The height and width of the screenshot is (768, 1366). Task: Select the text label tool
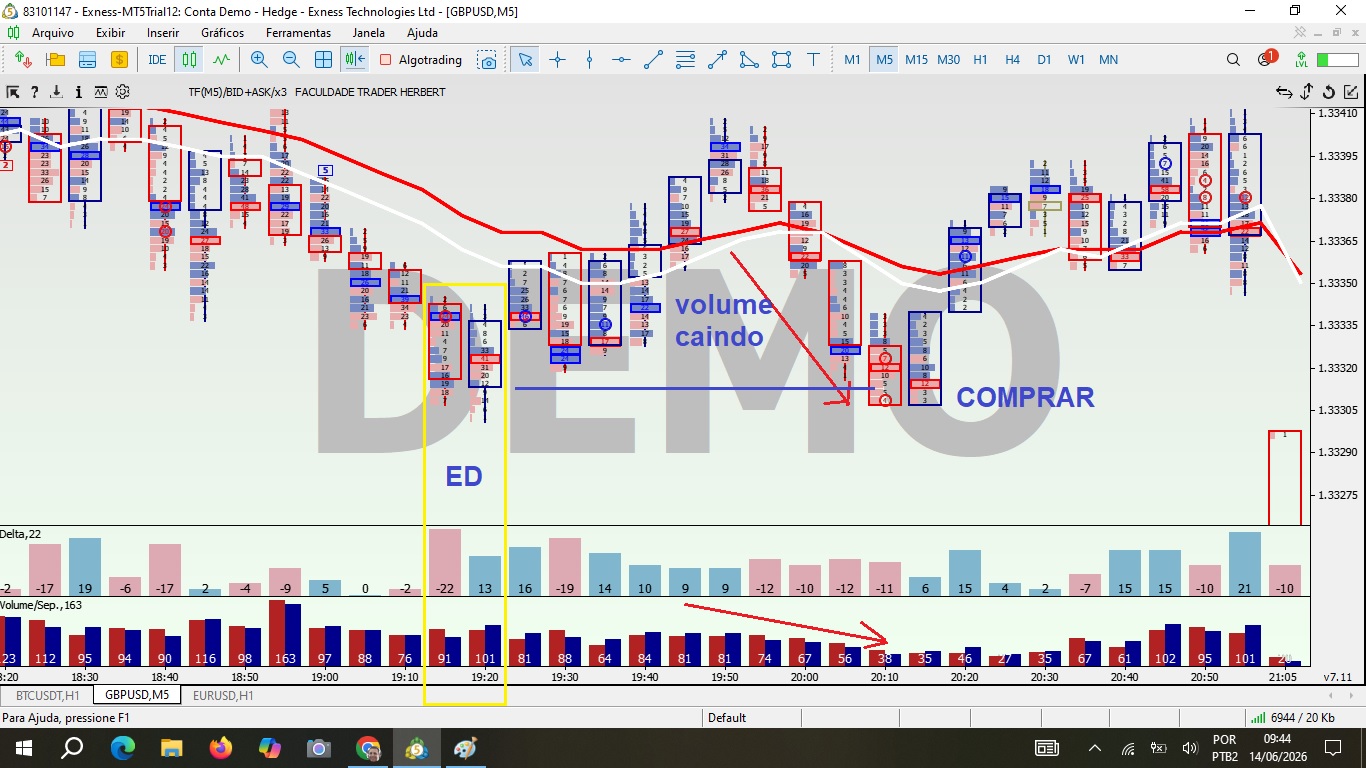point(813,60)
